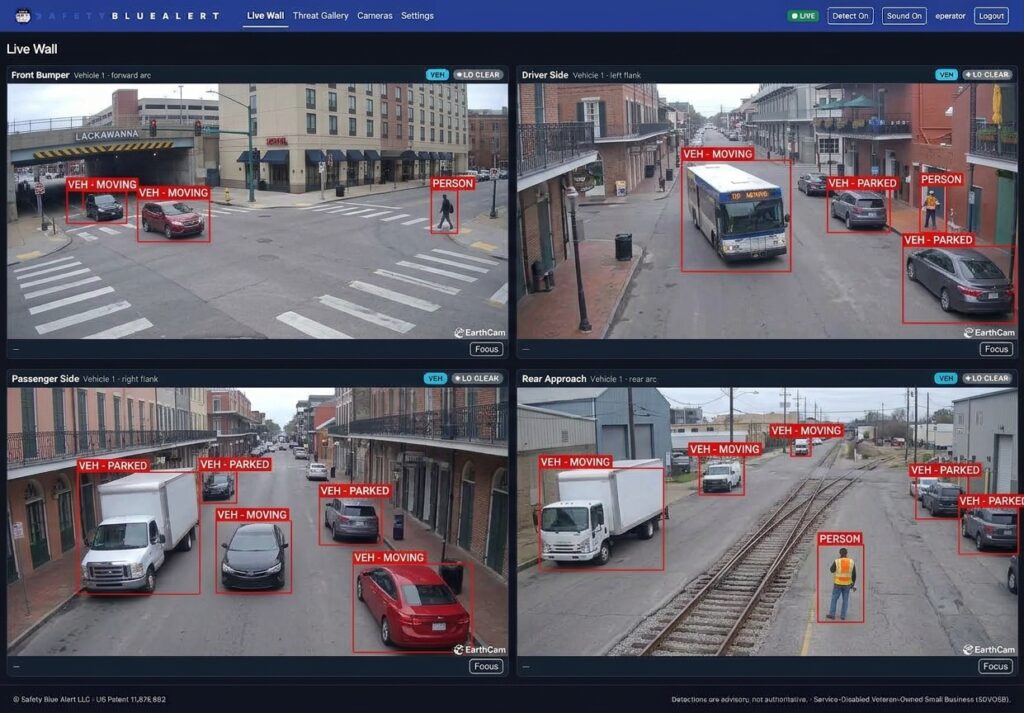Click the Passenger Side panel title
The image size is (1024, 713).
45,379
